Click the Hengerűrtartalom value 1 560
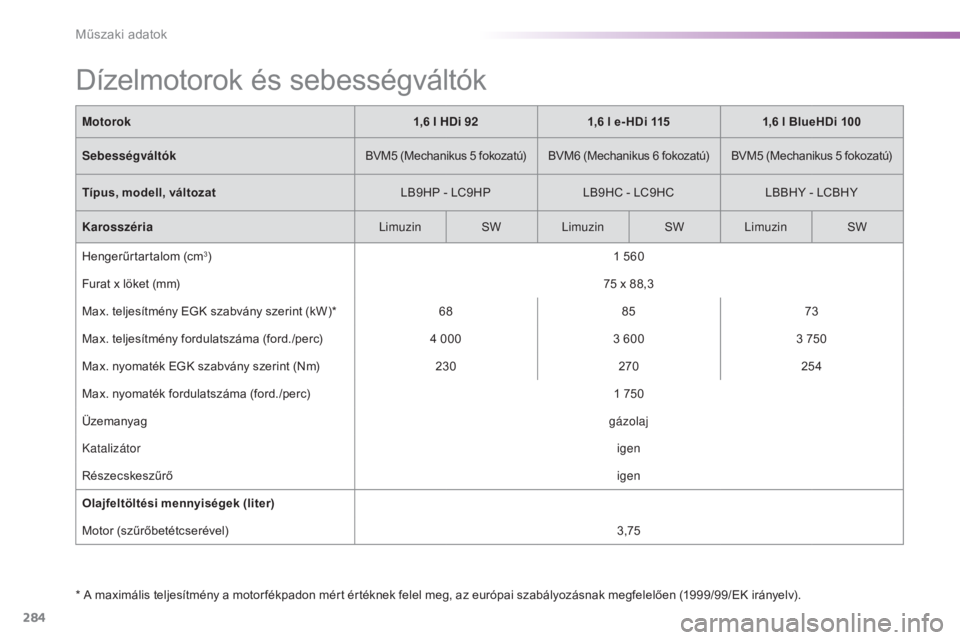Viewport: 960px width, 640px height. (629, 257)
